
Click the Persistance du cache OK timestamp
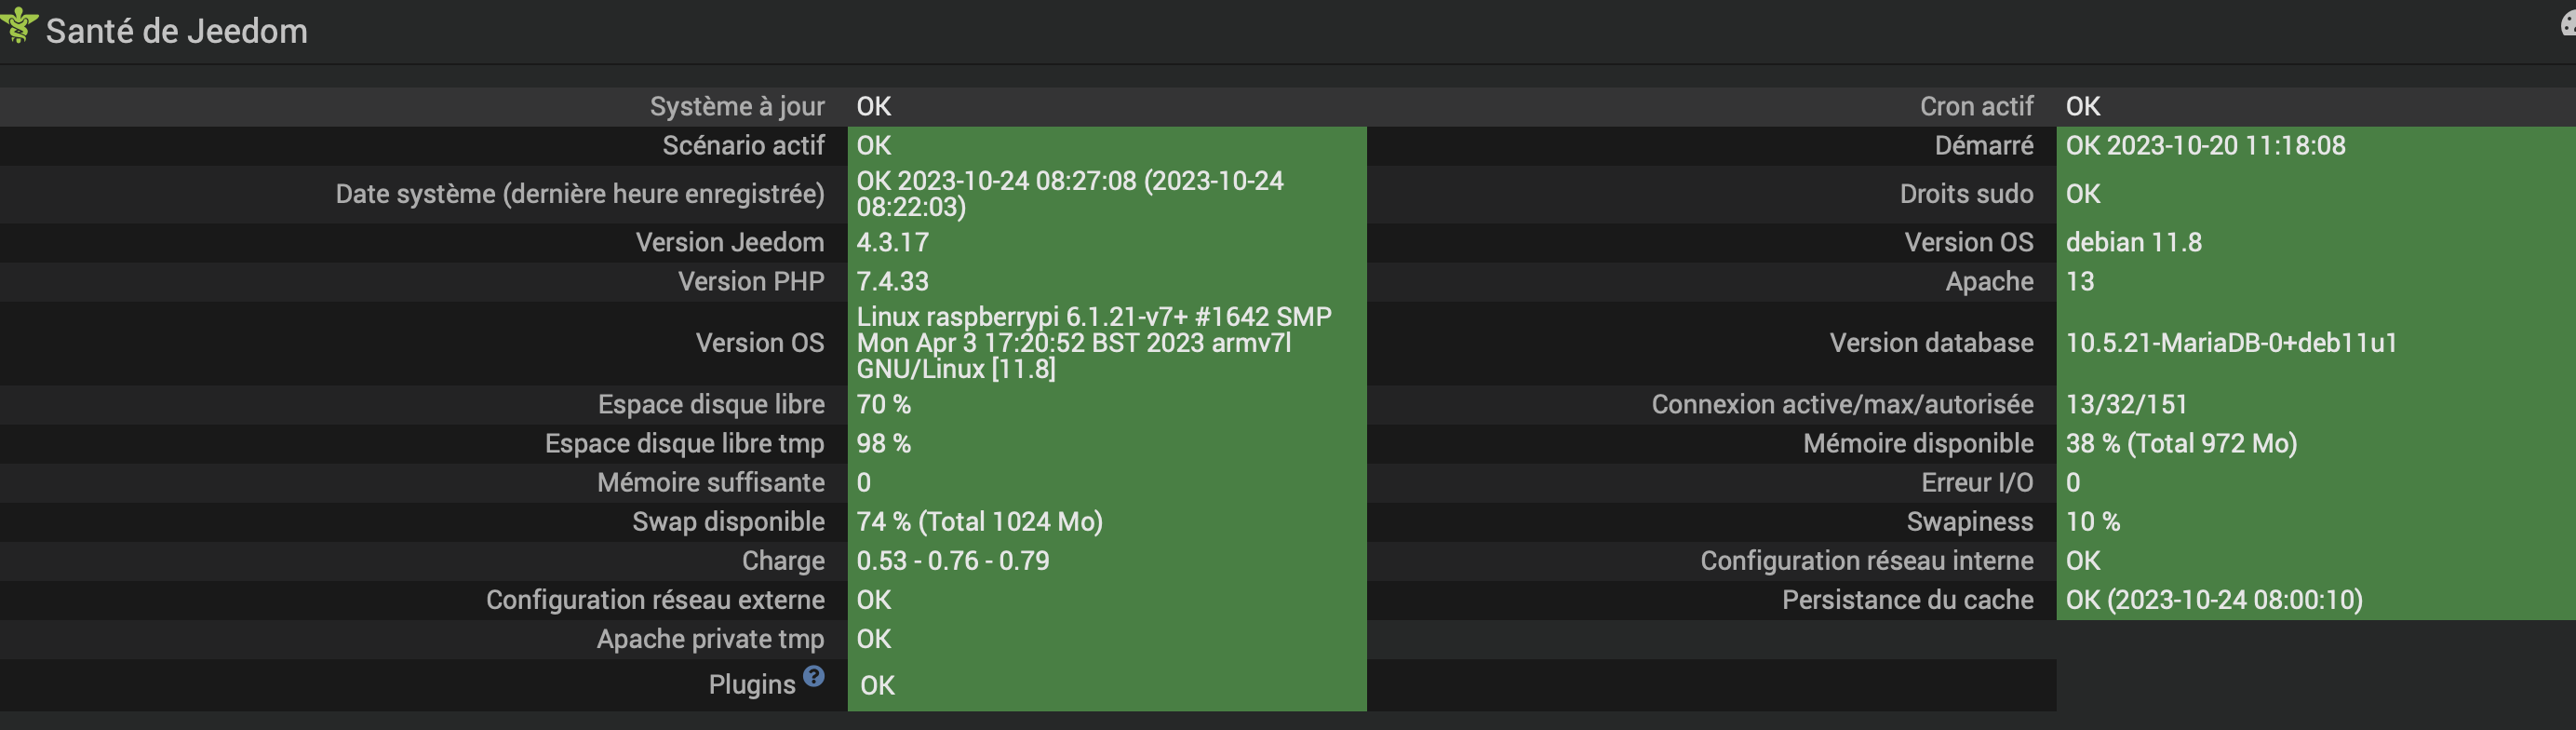(2214, 599)
